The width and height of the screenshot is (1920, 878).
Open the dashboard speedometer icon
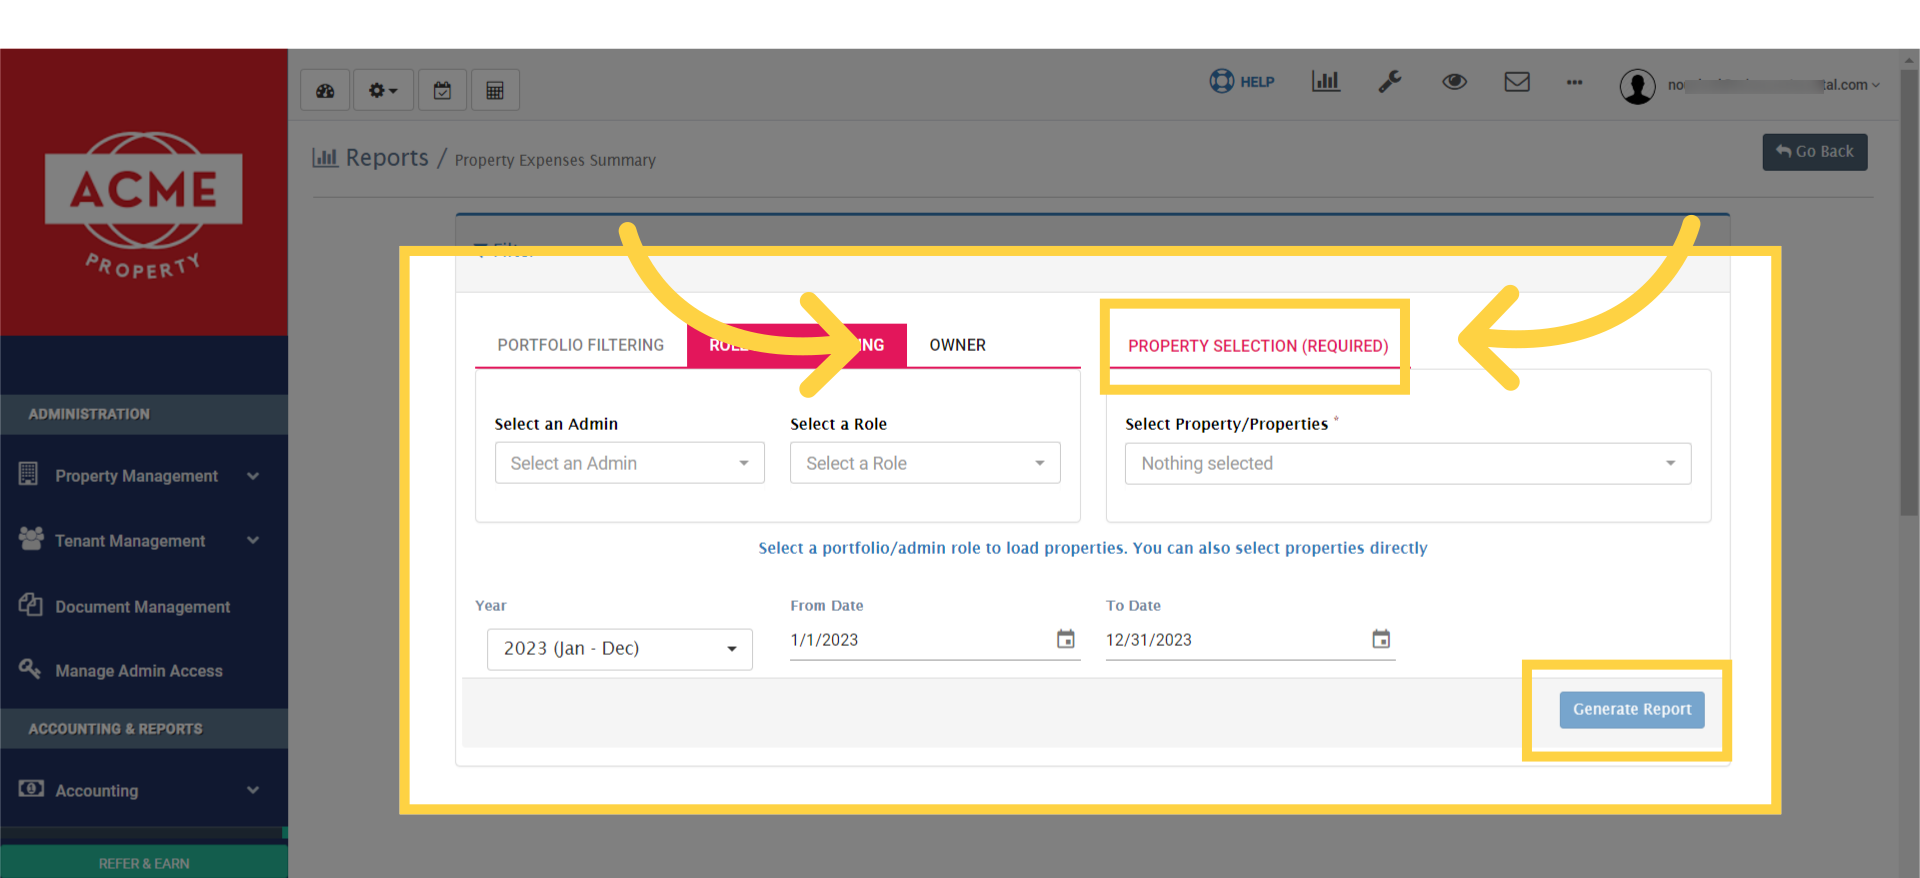coord(325,91)
